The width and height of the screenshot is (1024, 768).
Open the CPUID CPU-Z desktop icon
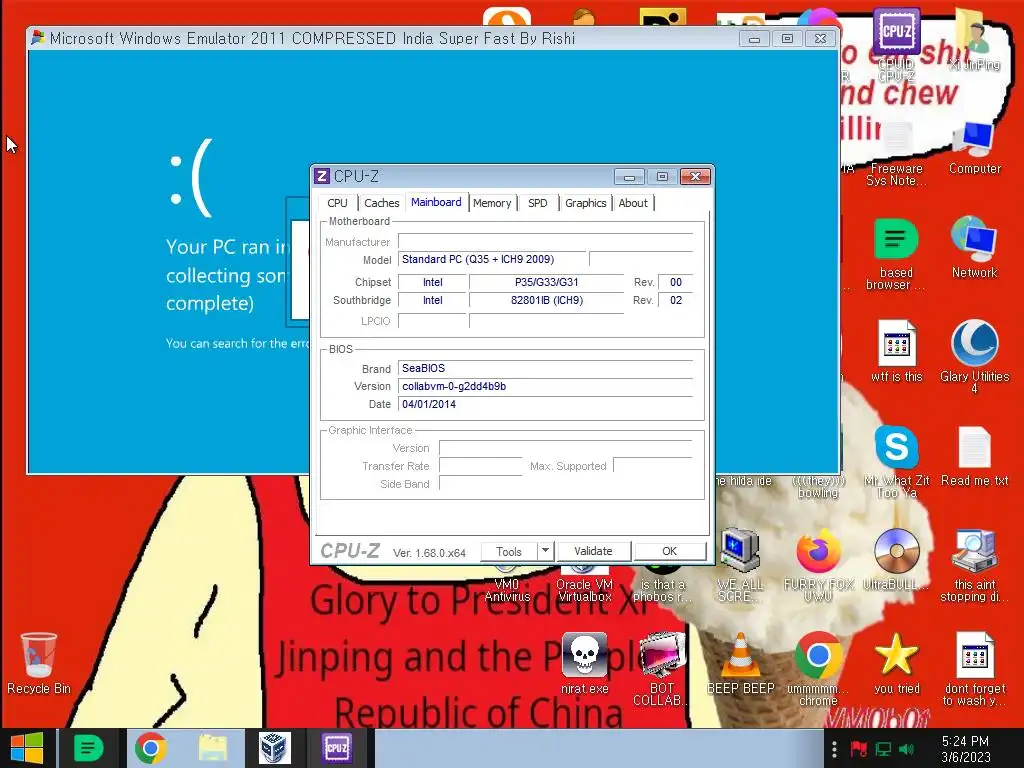click(x=896, y=43)
